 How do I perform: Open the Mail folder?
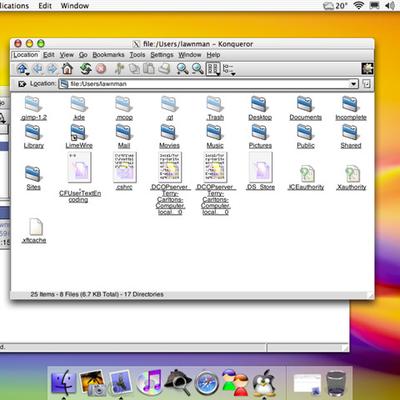tap(124, 136)
